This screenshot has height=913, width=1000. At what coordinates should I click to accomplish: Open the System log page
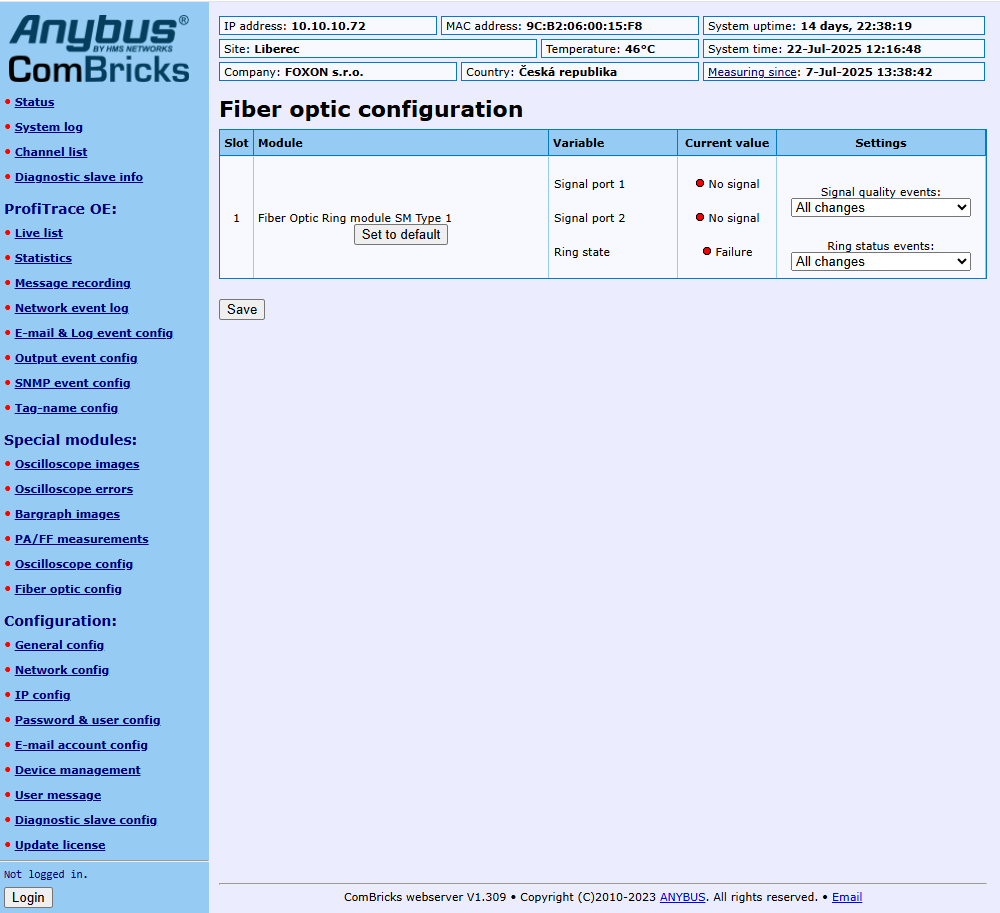pos(48,127)
